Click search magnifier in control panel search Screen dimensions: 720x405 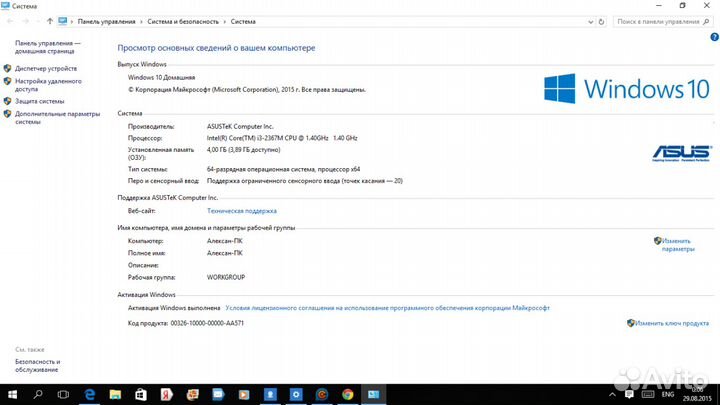click(x=706, y=22)
